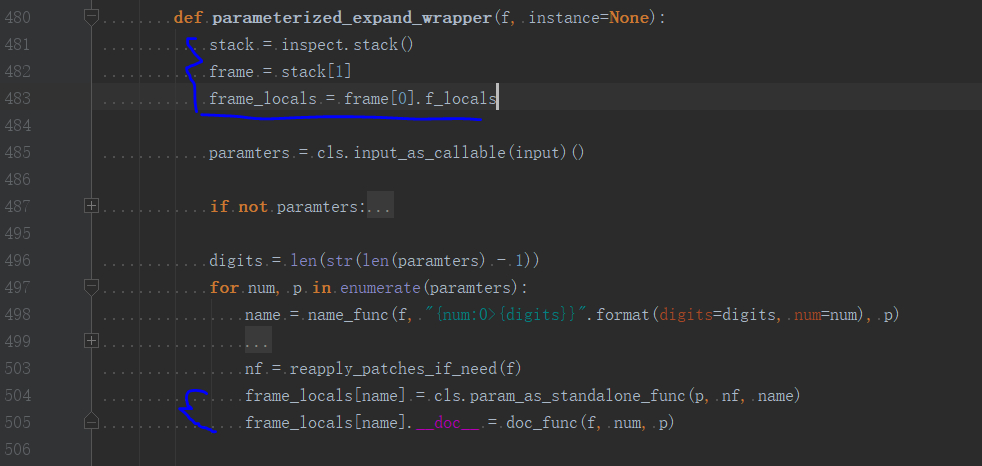The width and height of the screenshot is (982, 466).
Task: Click line number 481 in gutter
Action: [18, 44]
